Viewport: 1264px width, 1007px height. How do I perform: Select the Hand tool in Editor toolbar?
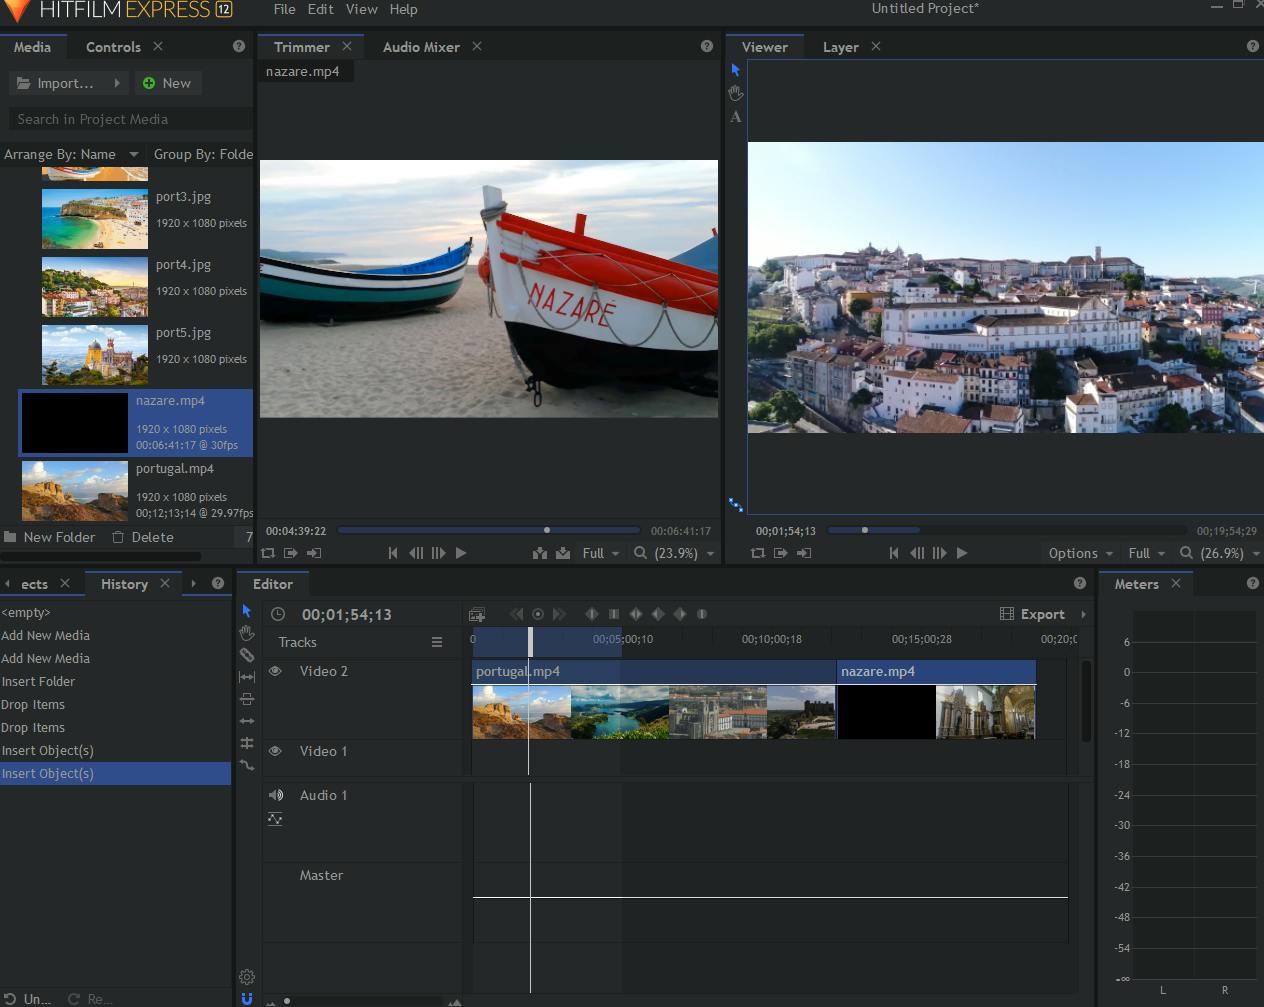[x=247, y=633]
